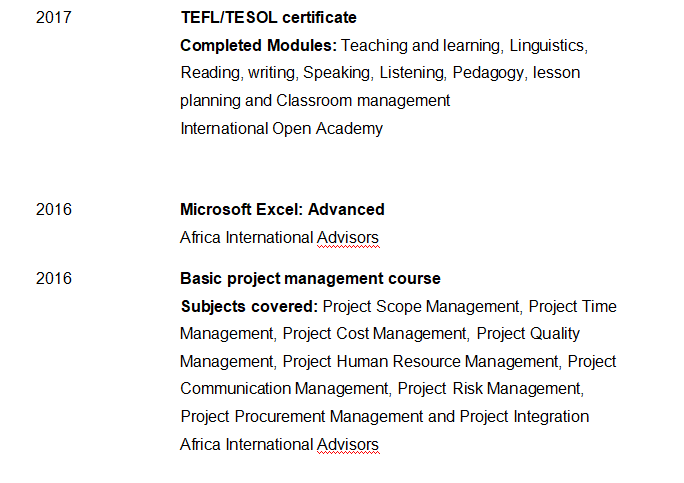684x483 pixels.
Task: Click the word 'Linguistics' in modules list
Action: tap(549, 46)
